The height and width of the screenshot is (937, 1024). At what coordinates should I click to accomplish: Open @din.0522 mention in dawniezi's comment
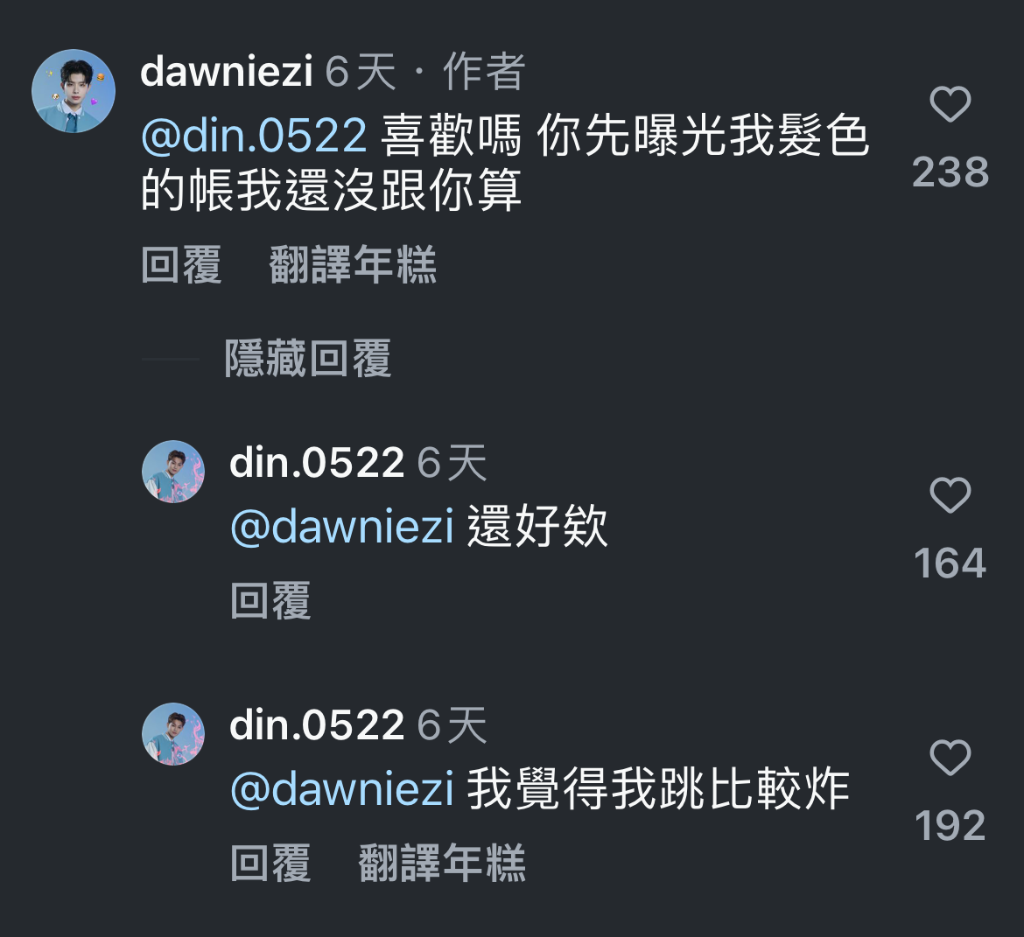coord(254,136)
